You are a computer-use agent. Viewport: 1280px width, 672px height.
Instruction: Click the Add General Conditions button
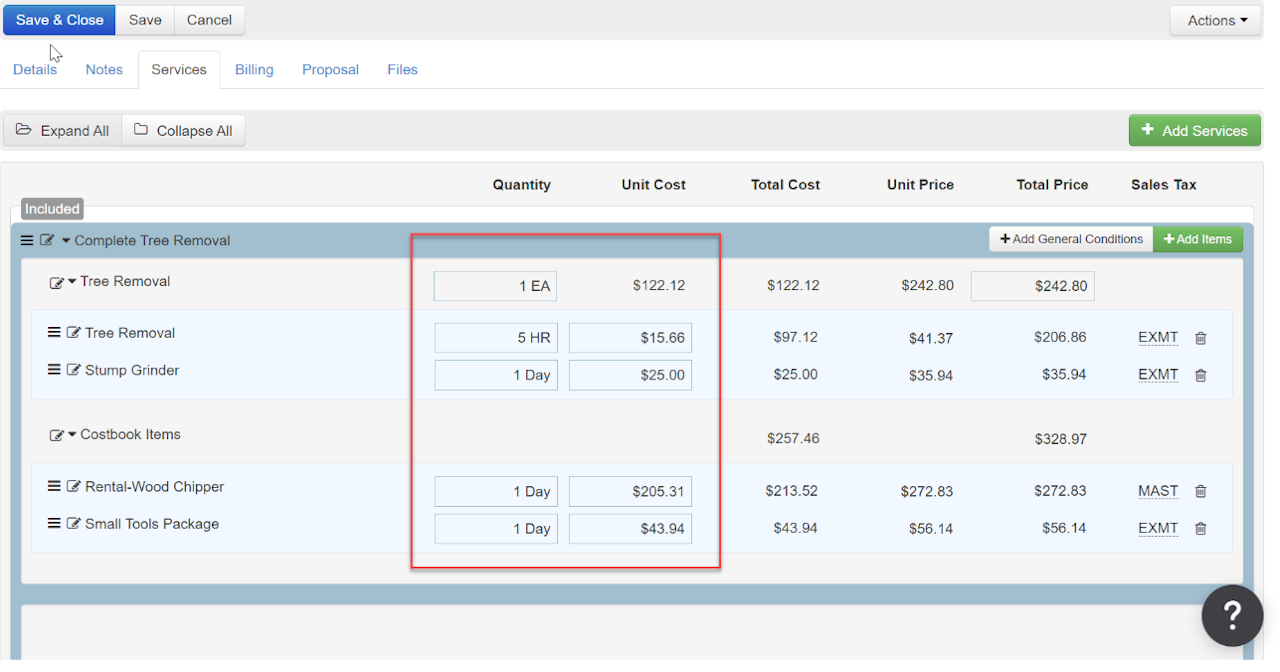pos(1070,240)
